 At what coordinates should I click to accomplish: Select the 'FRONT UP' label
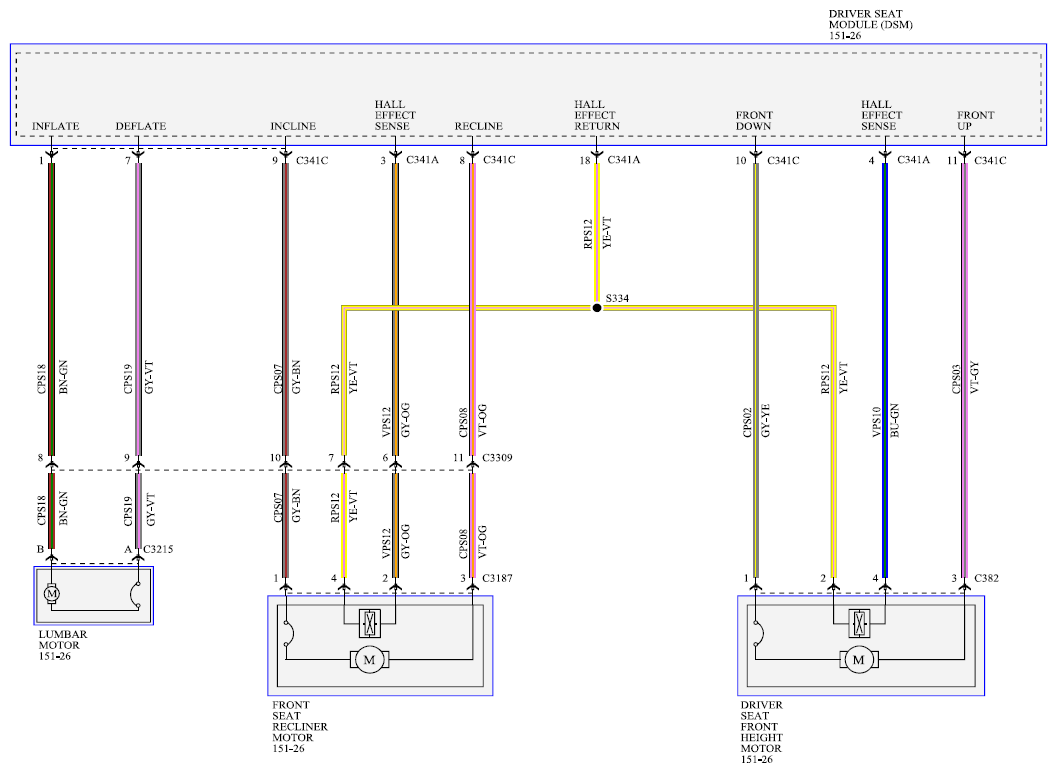tap(975, 121)
